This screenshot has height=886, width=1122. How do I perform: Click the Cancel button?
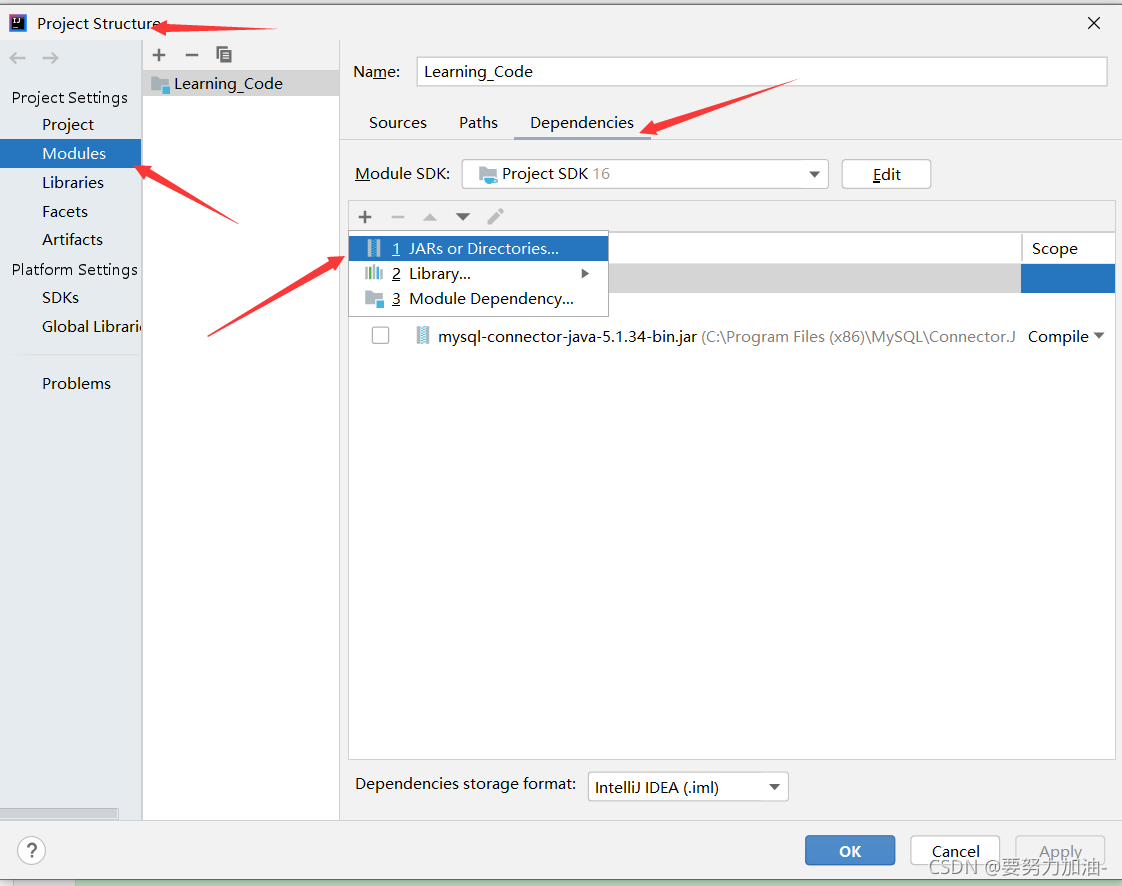pos(955,850)
